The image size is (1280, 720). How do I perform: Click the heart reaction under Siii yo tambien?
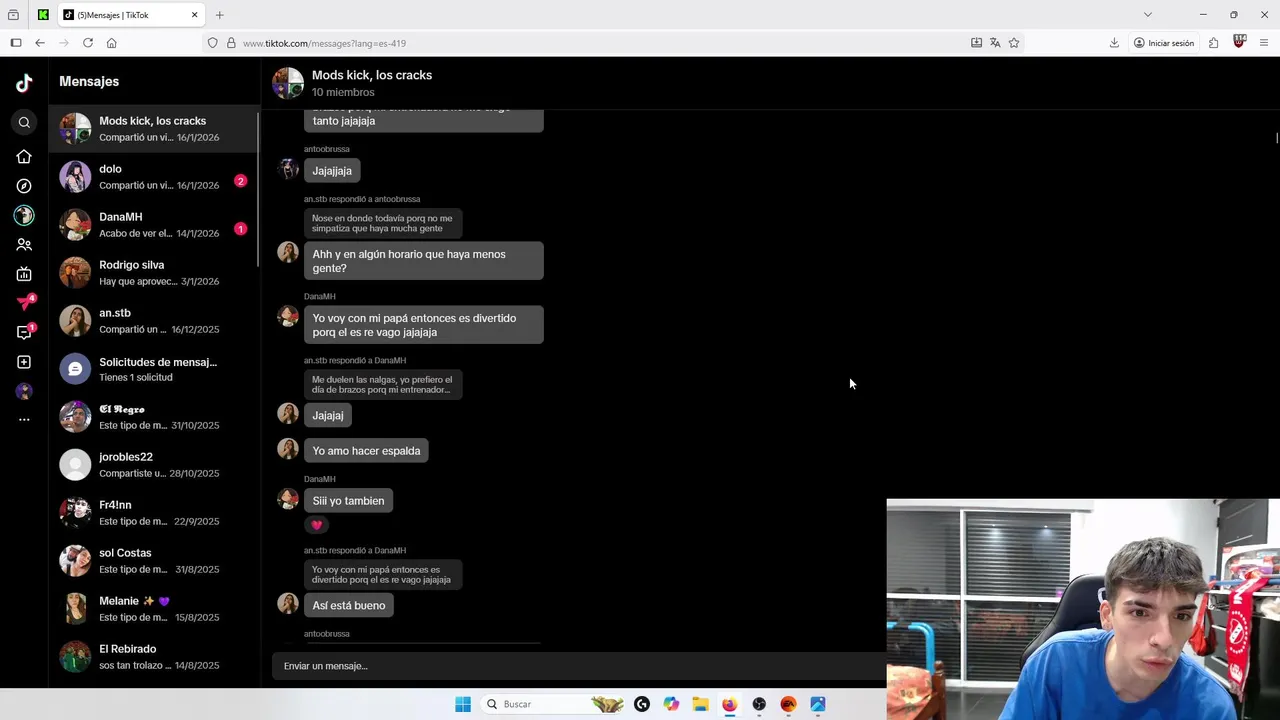(317, 525)
